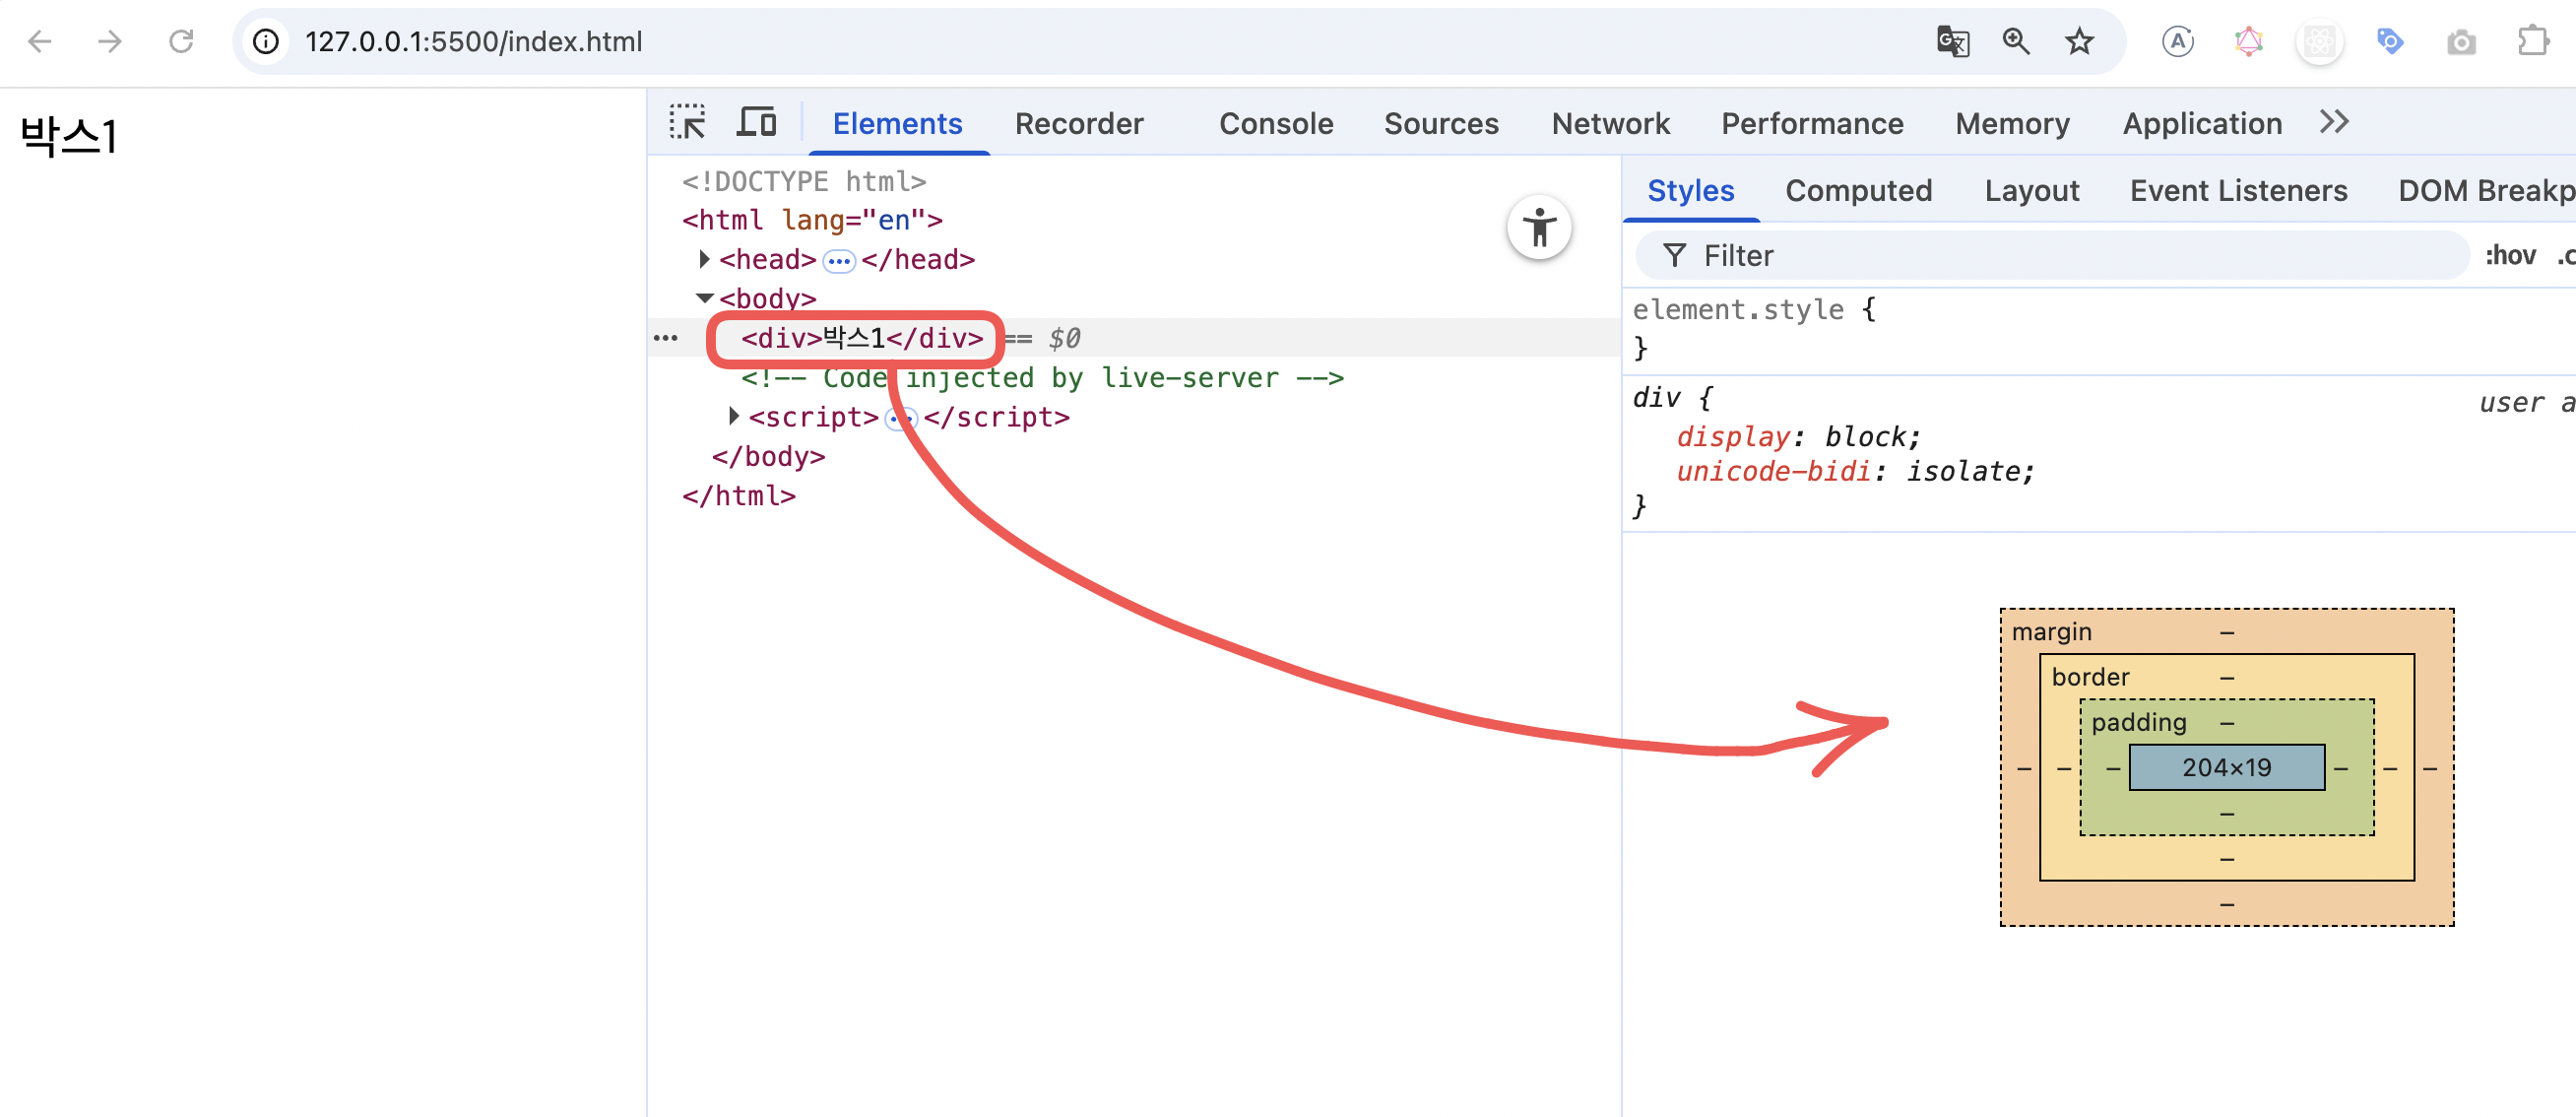
Task: Open the circled A extension
Action: coord(2177,41)
